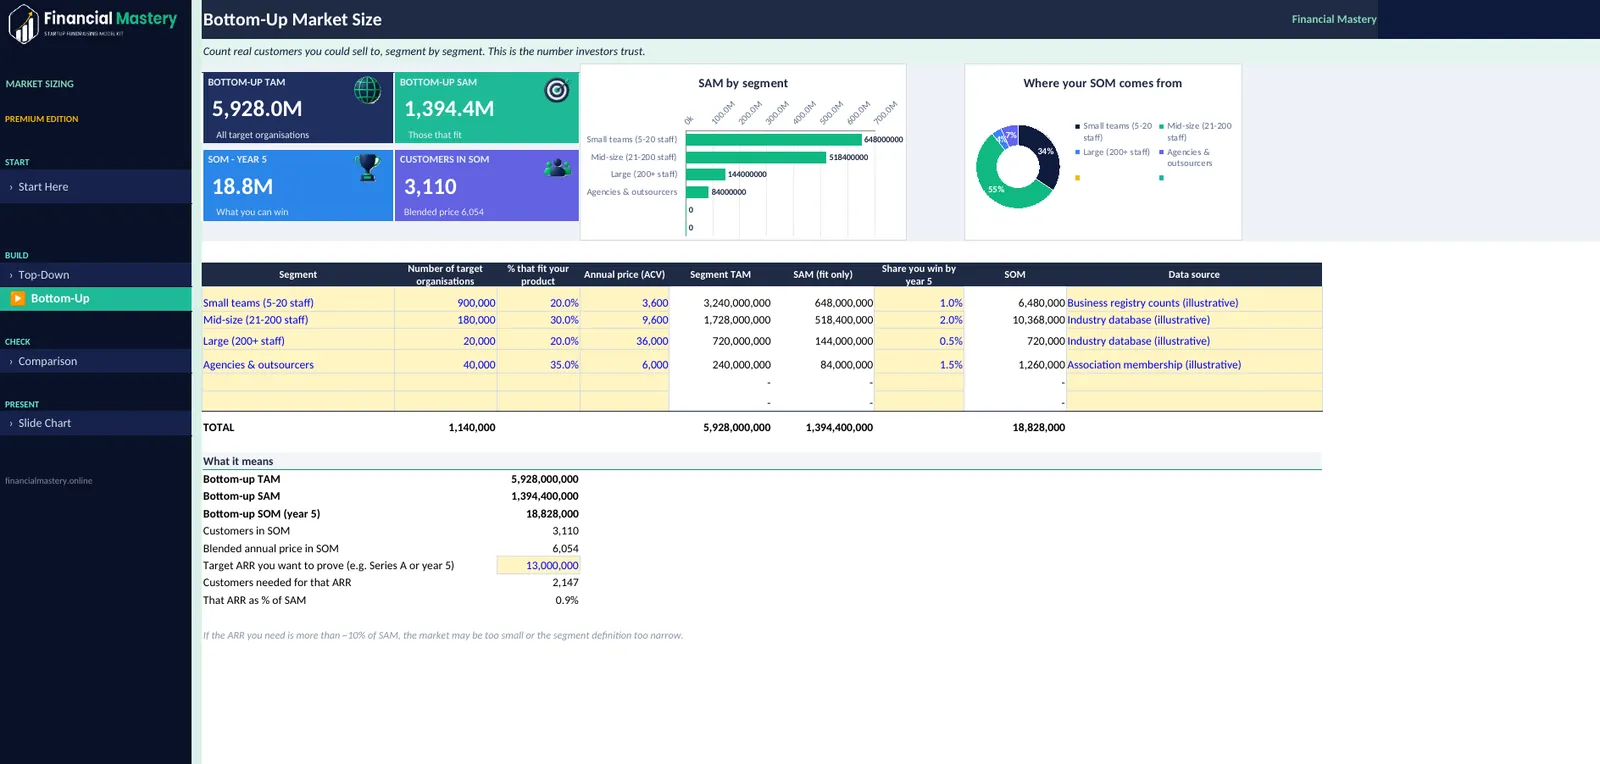Click the globe icon on Bottom-Up TAM card
Viewport: 1600px width, 764px height.
coord(367,90)
